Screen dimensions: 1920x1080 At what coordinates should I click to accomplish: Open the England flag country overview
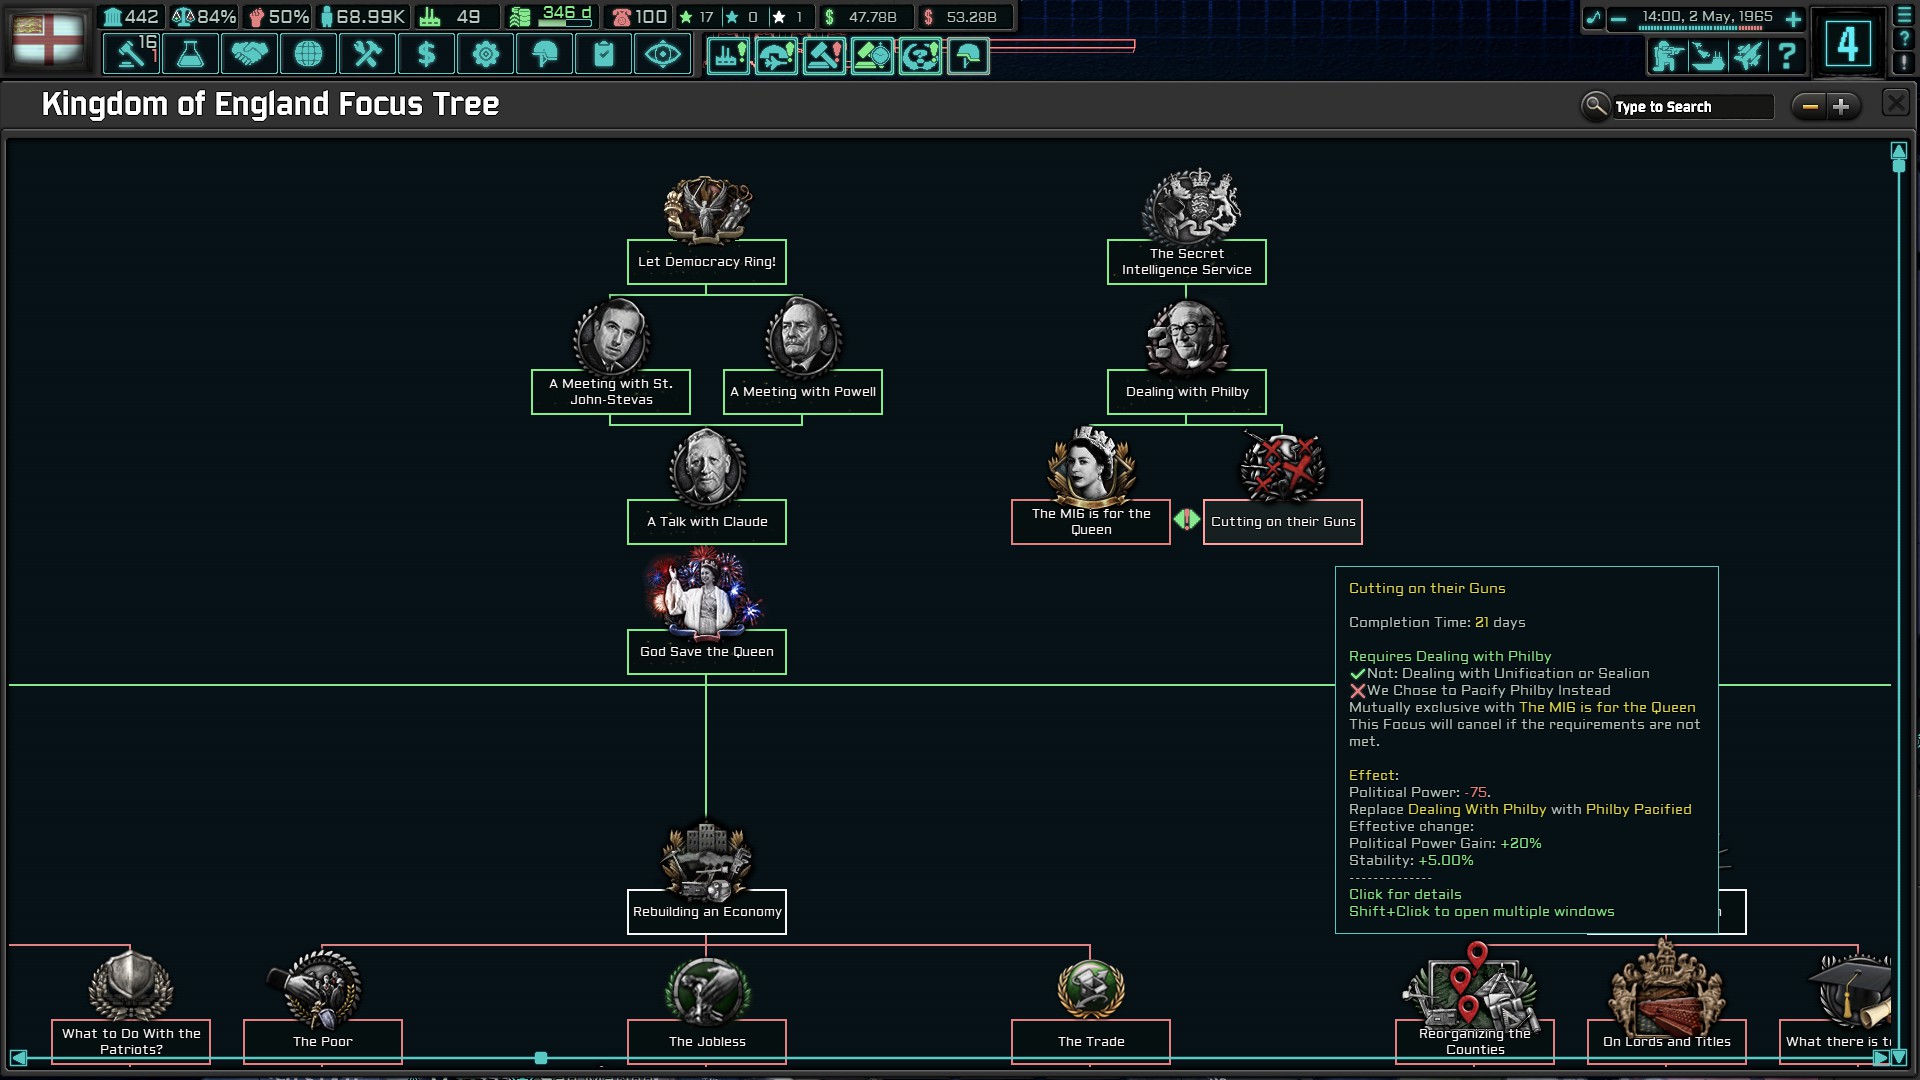(x=47, y=40)
